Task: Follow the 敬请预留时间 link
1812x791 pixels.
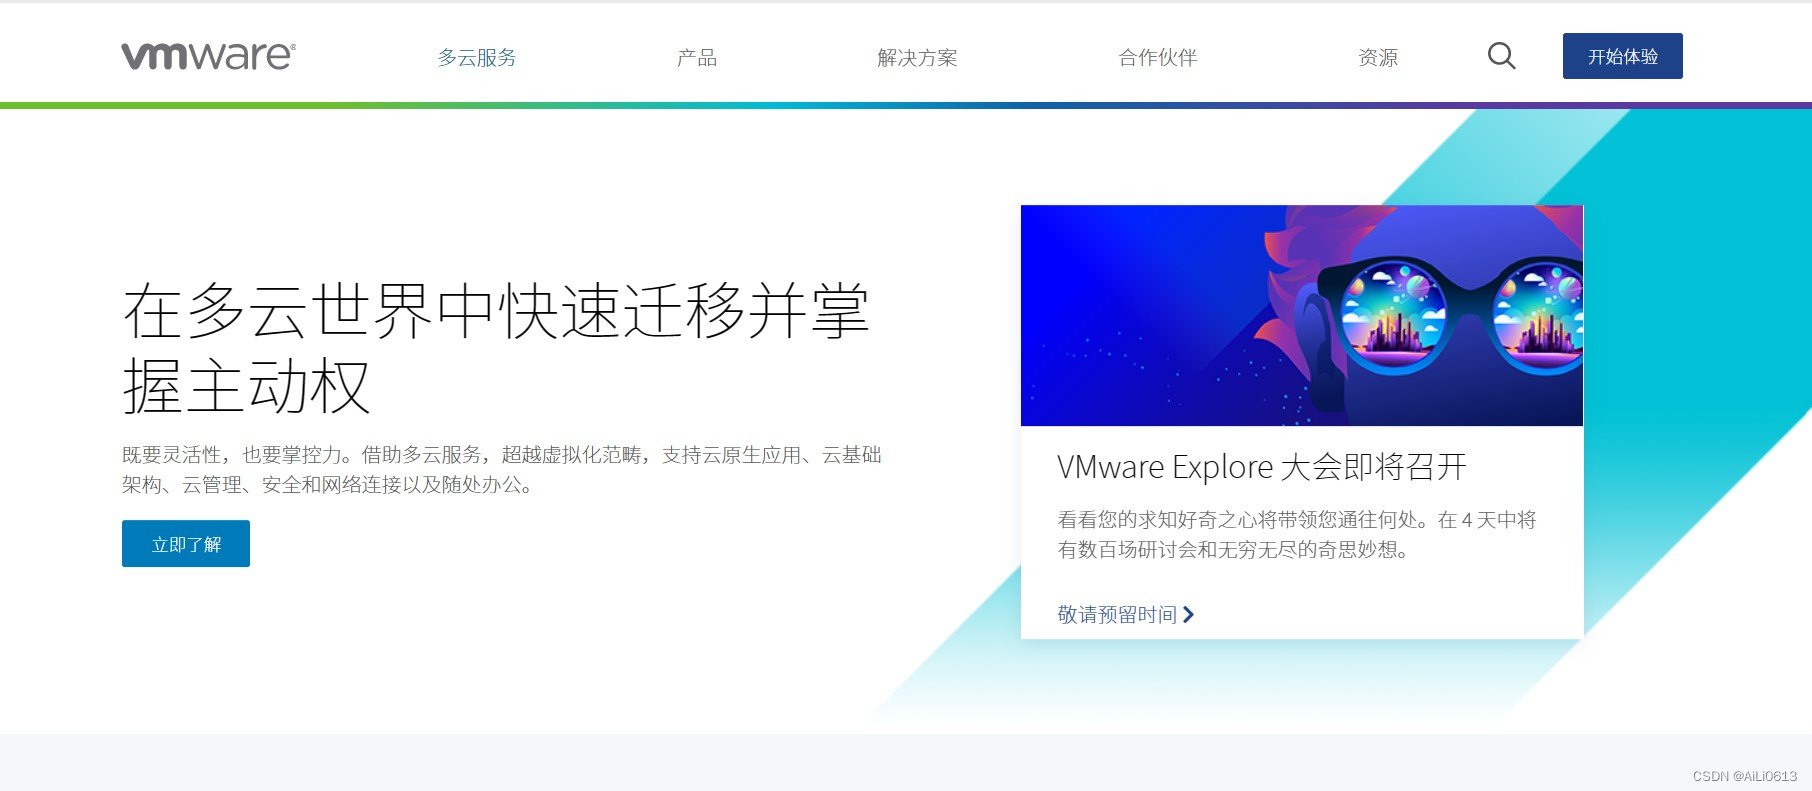Action: [x=1117, y=614]
